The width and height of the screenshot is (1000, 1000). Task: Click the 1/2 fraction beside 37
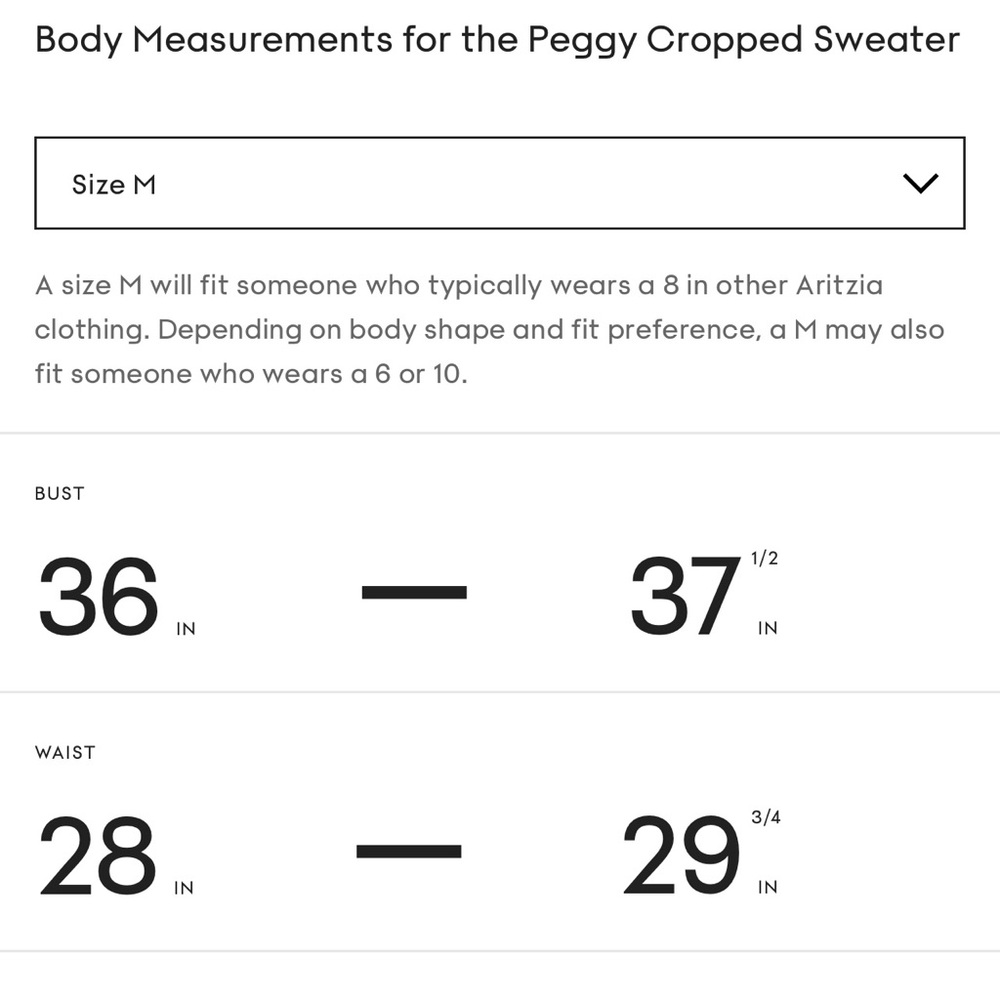point(765,559)
